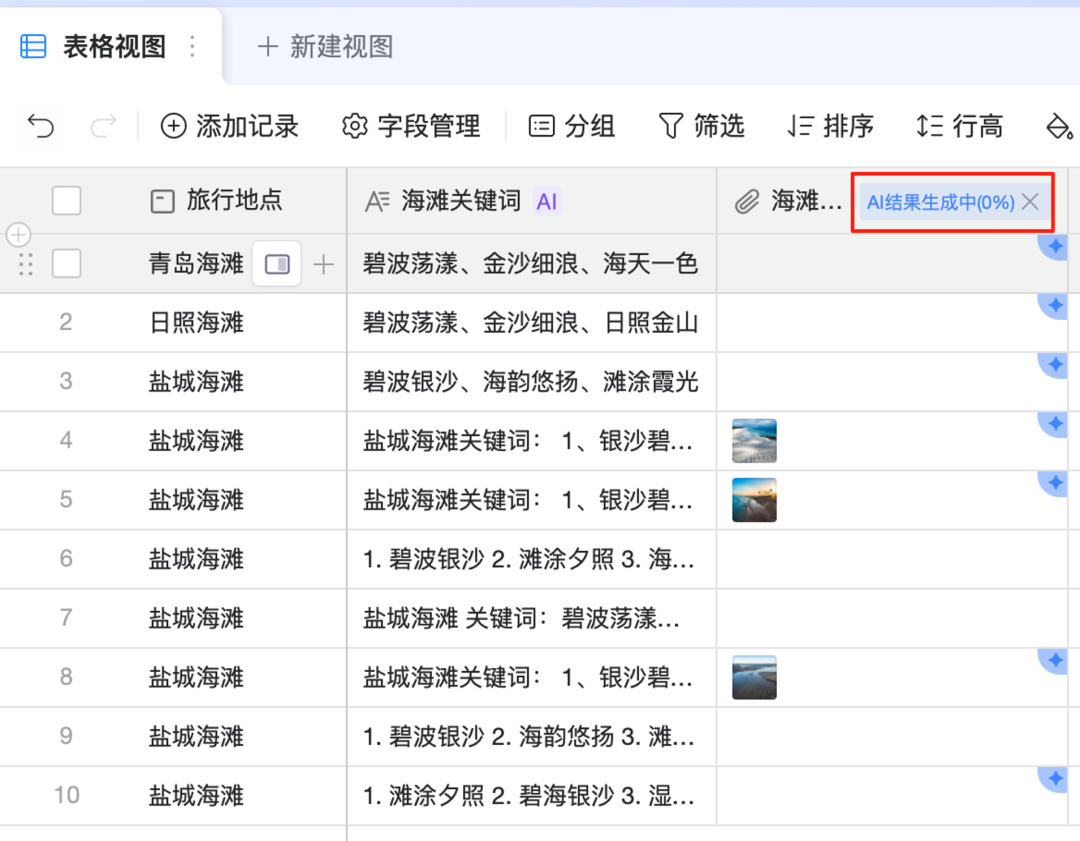Click the plus icon beside 青岛海滩
This screenshot has height=841, width=1080.
coord(323,264)
